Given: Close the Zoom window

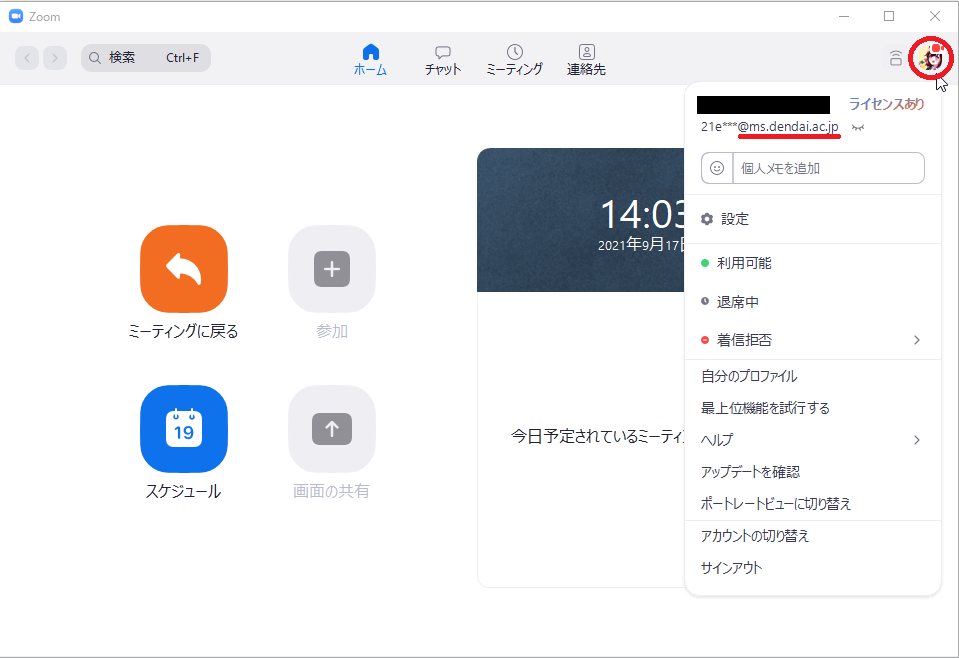Looking at the screenshot, I should pos(935,17).
